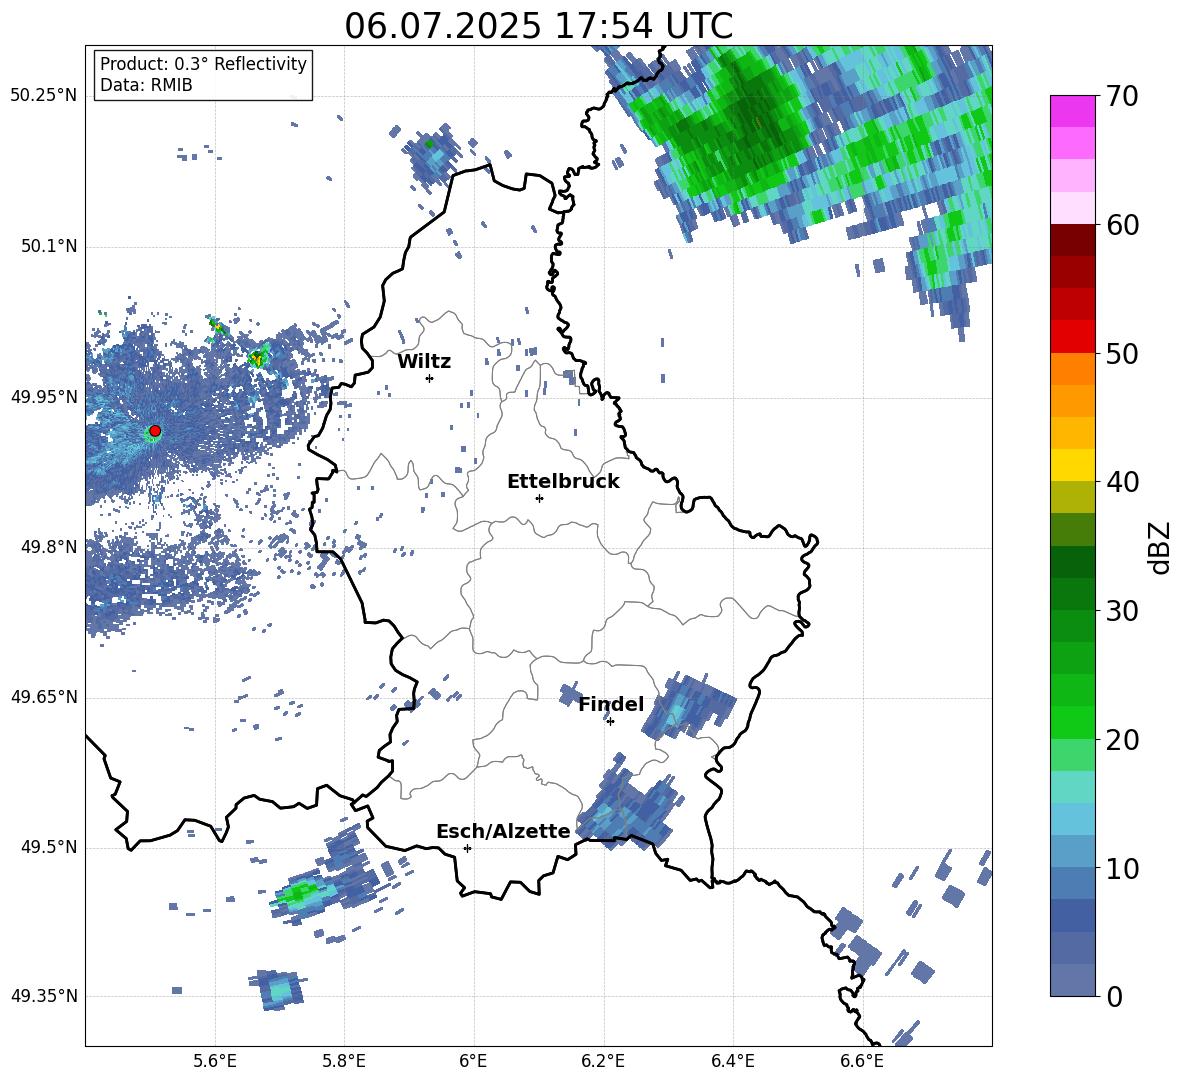Click the Esch/Alzette city label
Image resolution: width=1184 pixels, height=1081 pixels.
click(504, 831)
